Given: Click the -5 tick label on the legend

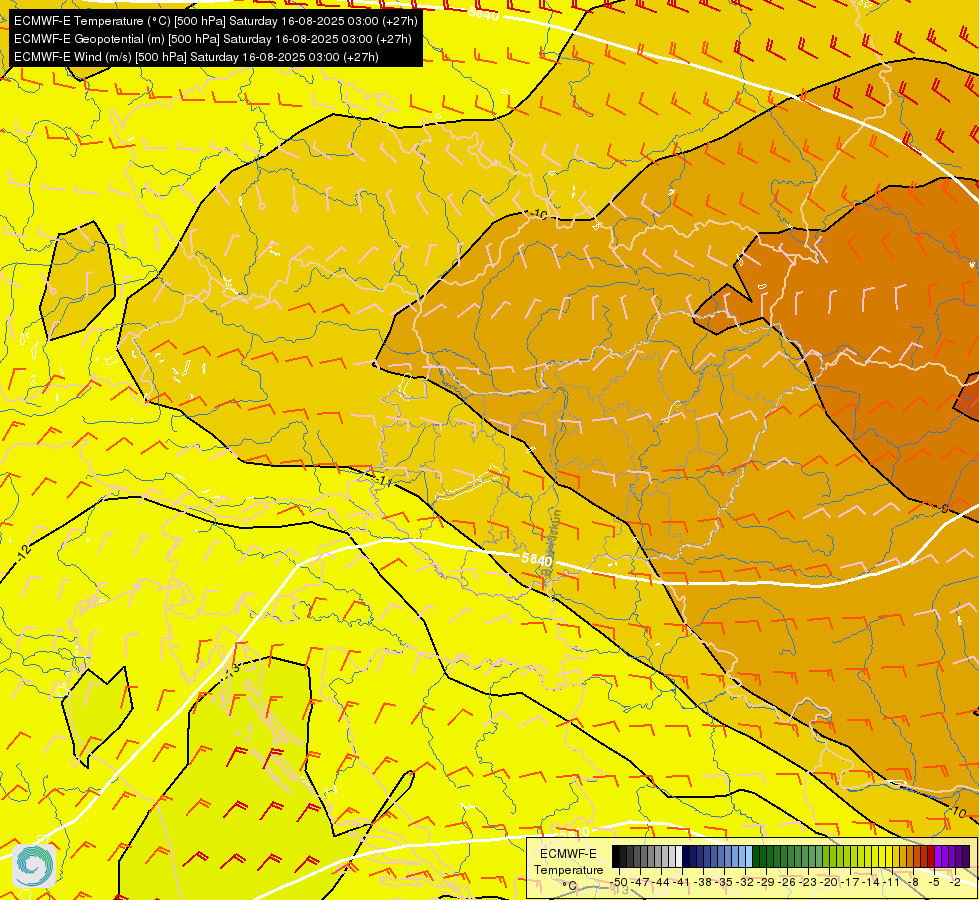Looking at the screenshot, I should [x=933, y=883].
